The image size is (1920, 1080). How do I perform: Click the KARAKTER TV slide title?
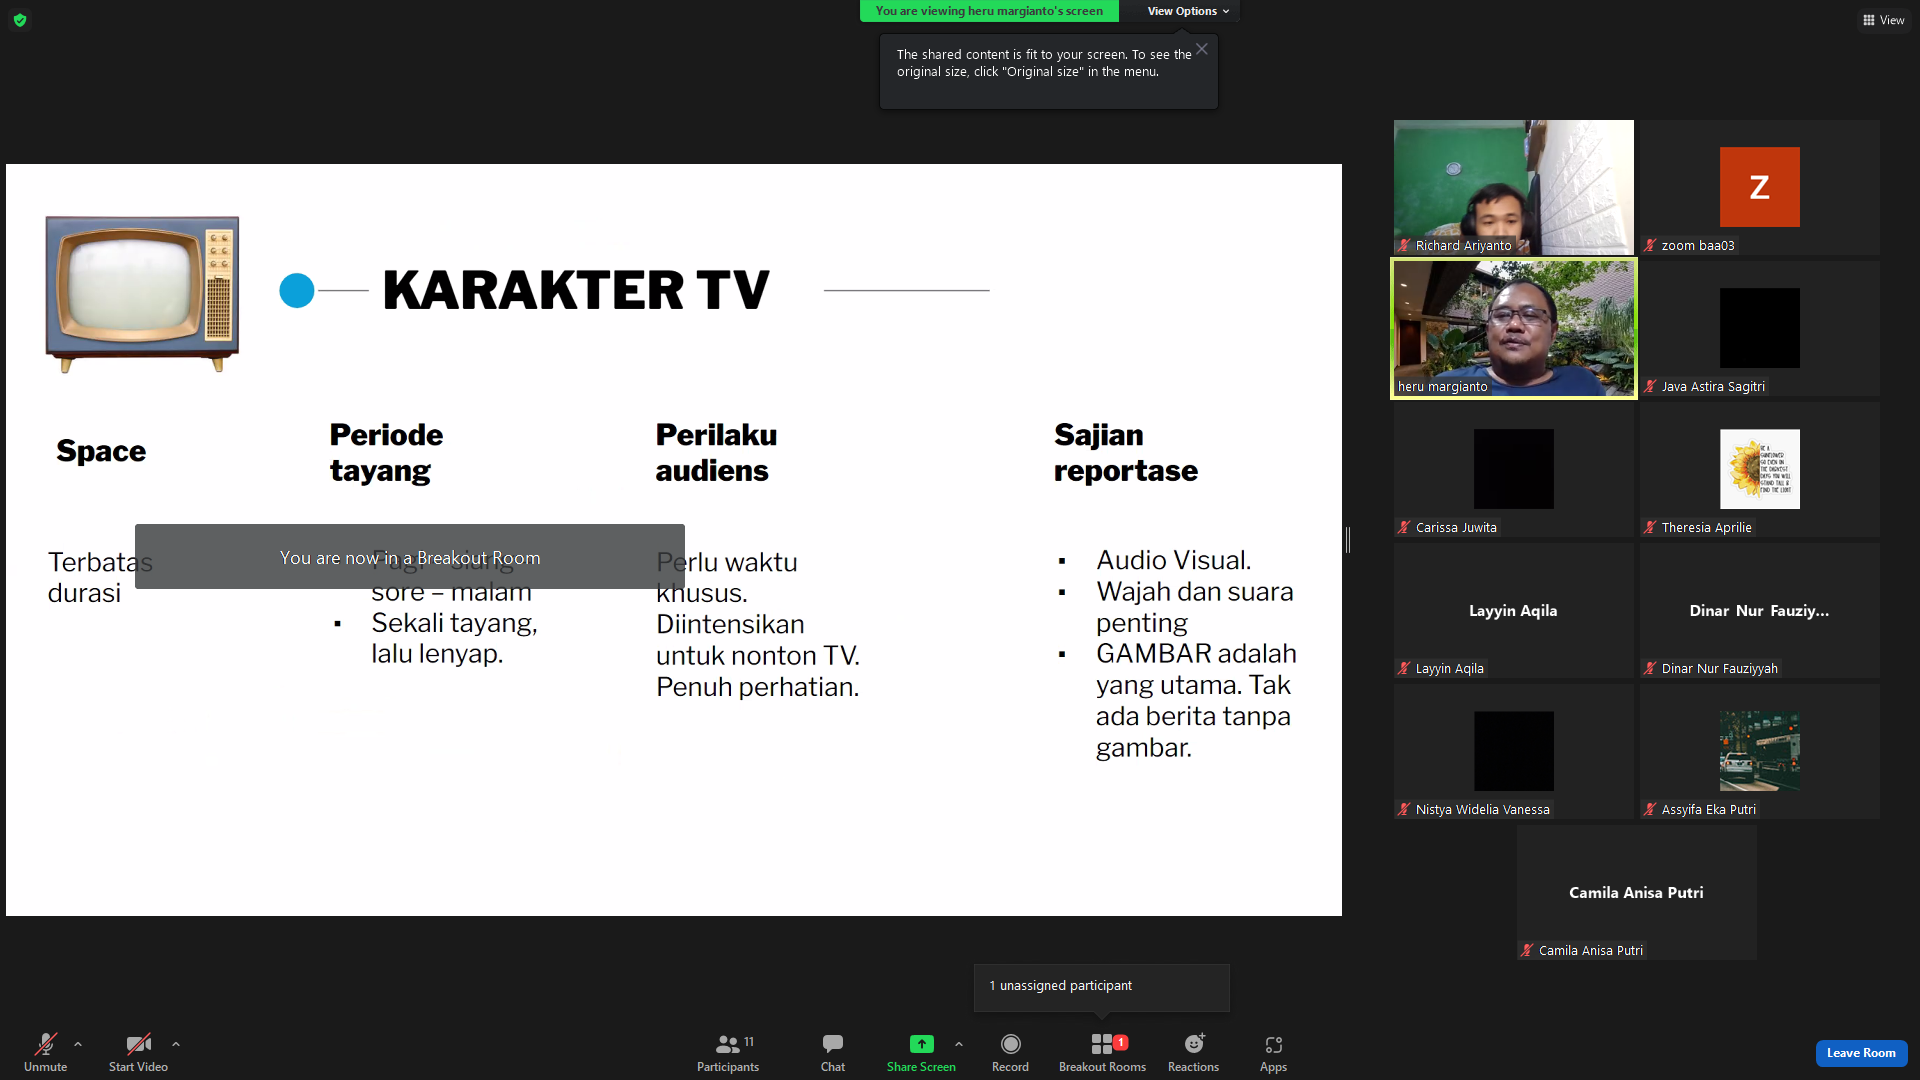click(576, 290)
